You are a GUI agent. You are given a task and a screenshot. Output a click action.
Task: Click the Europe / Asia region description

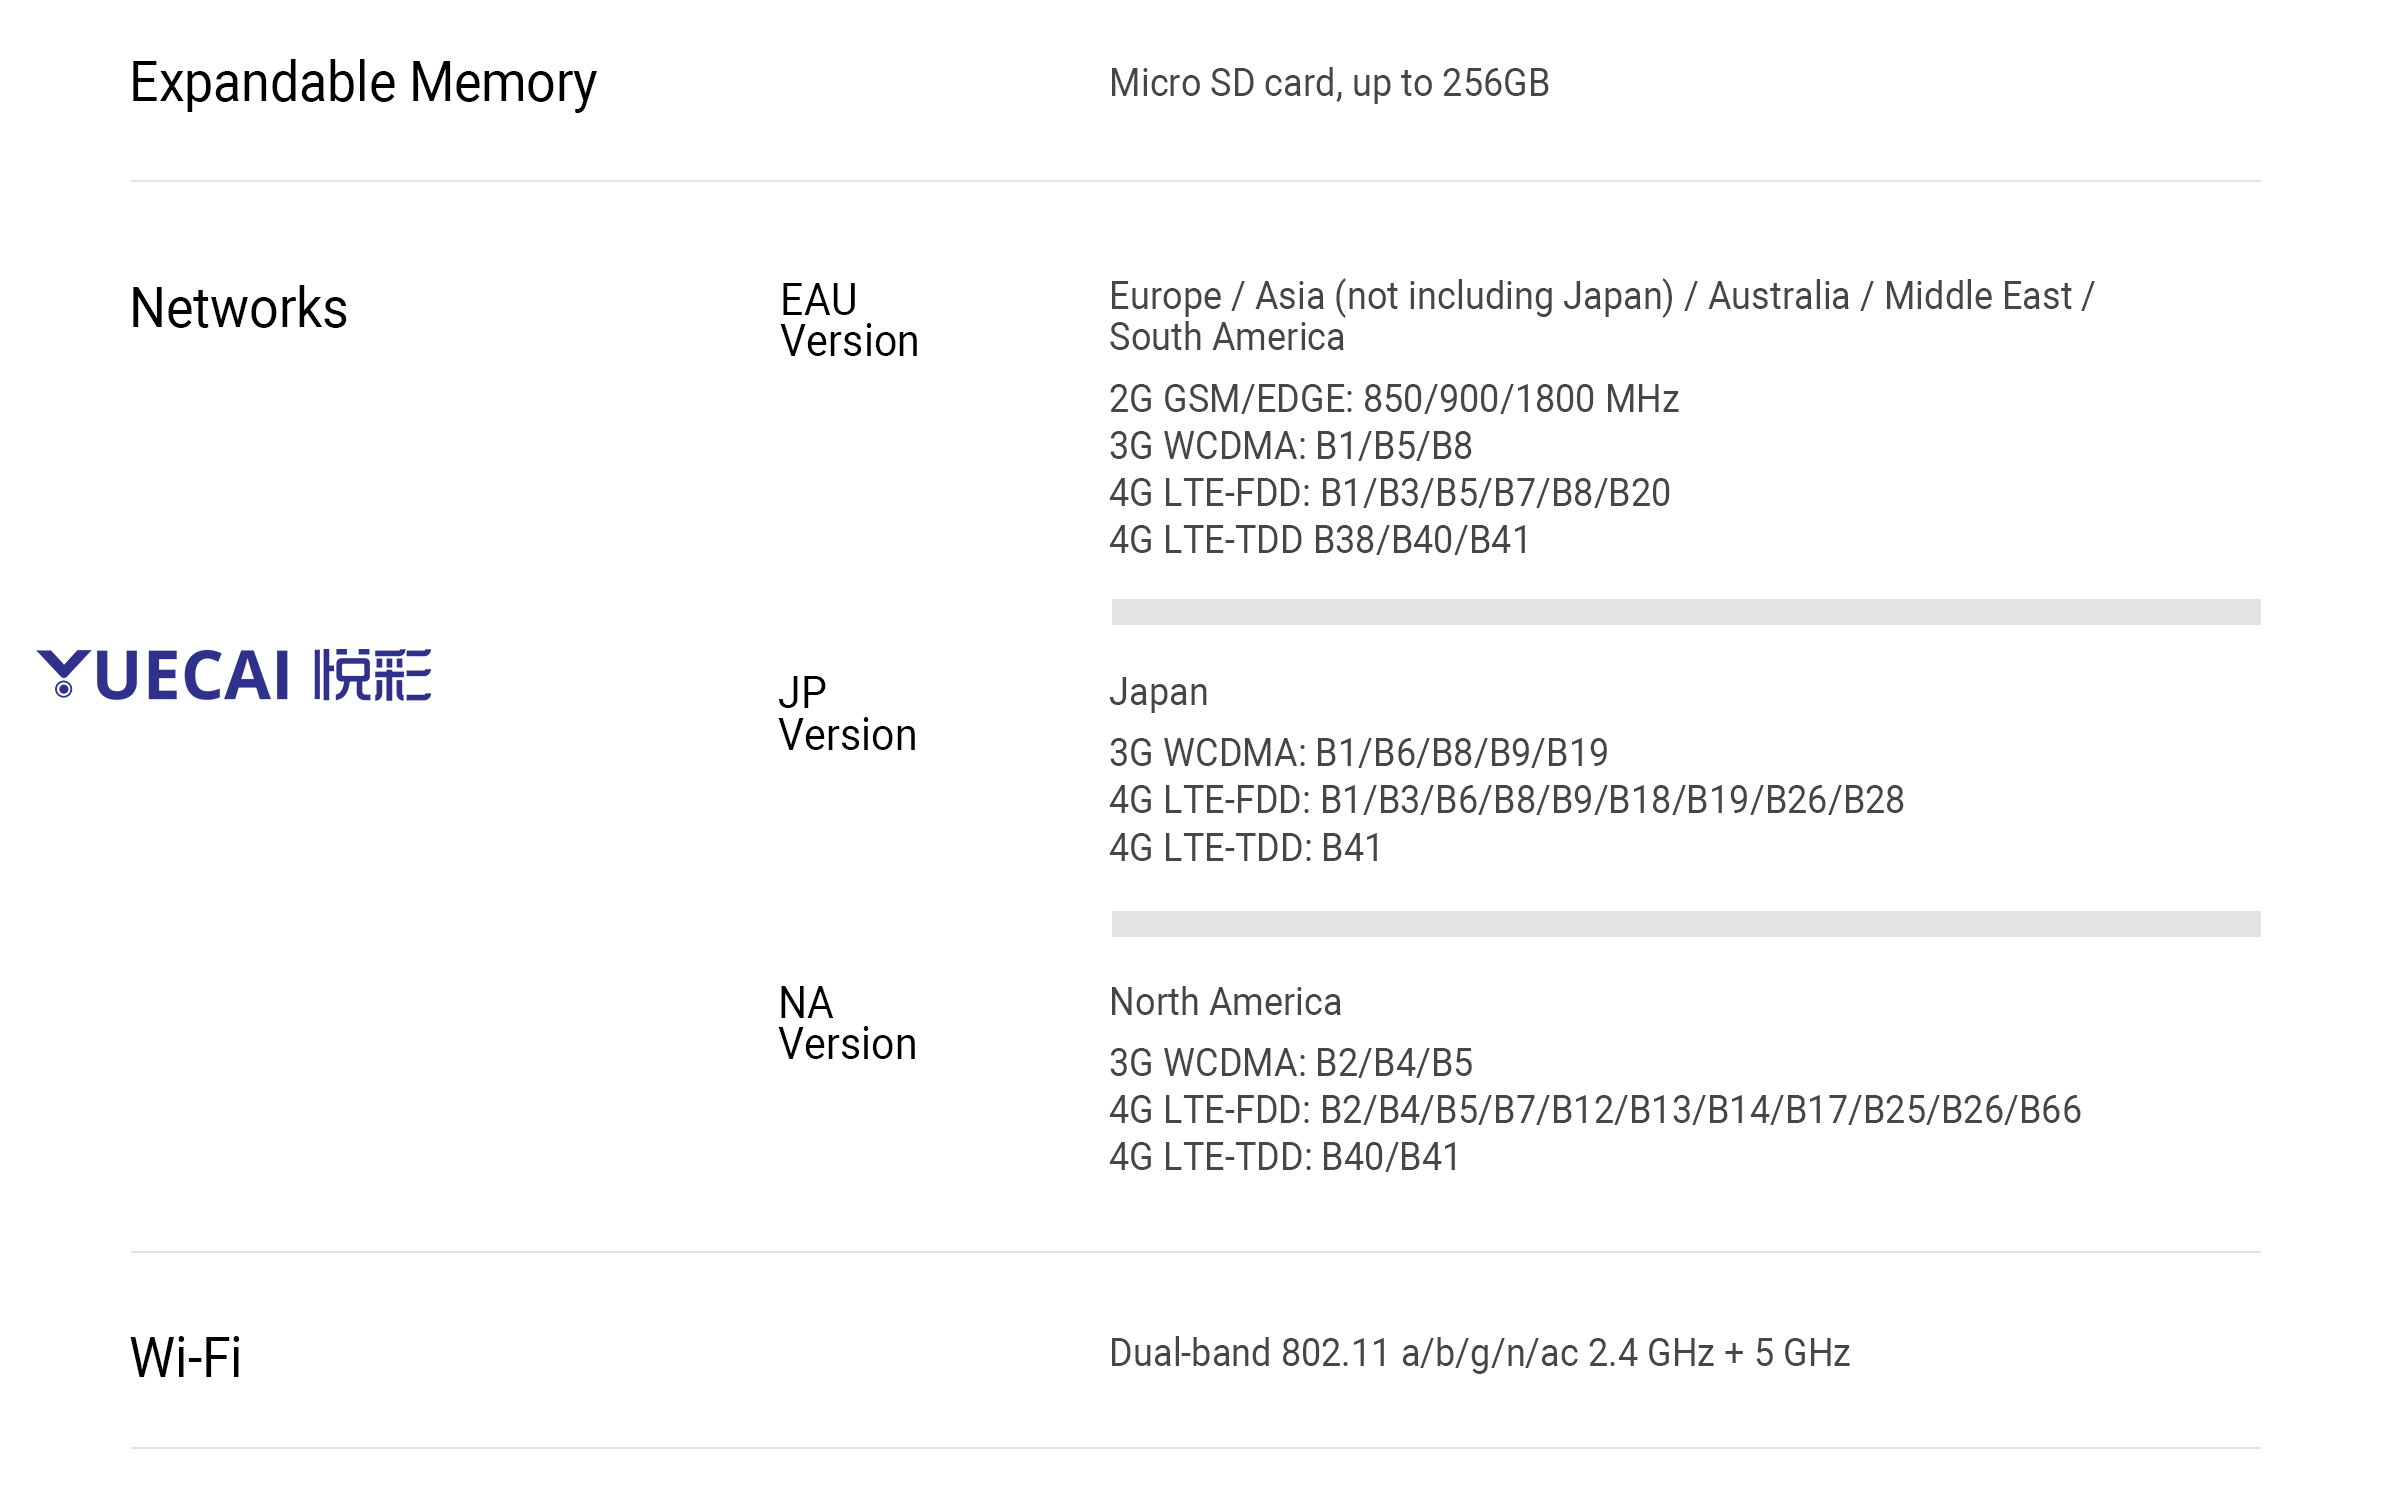tap(1600, 316)
